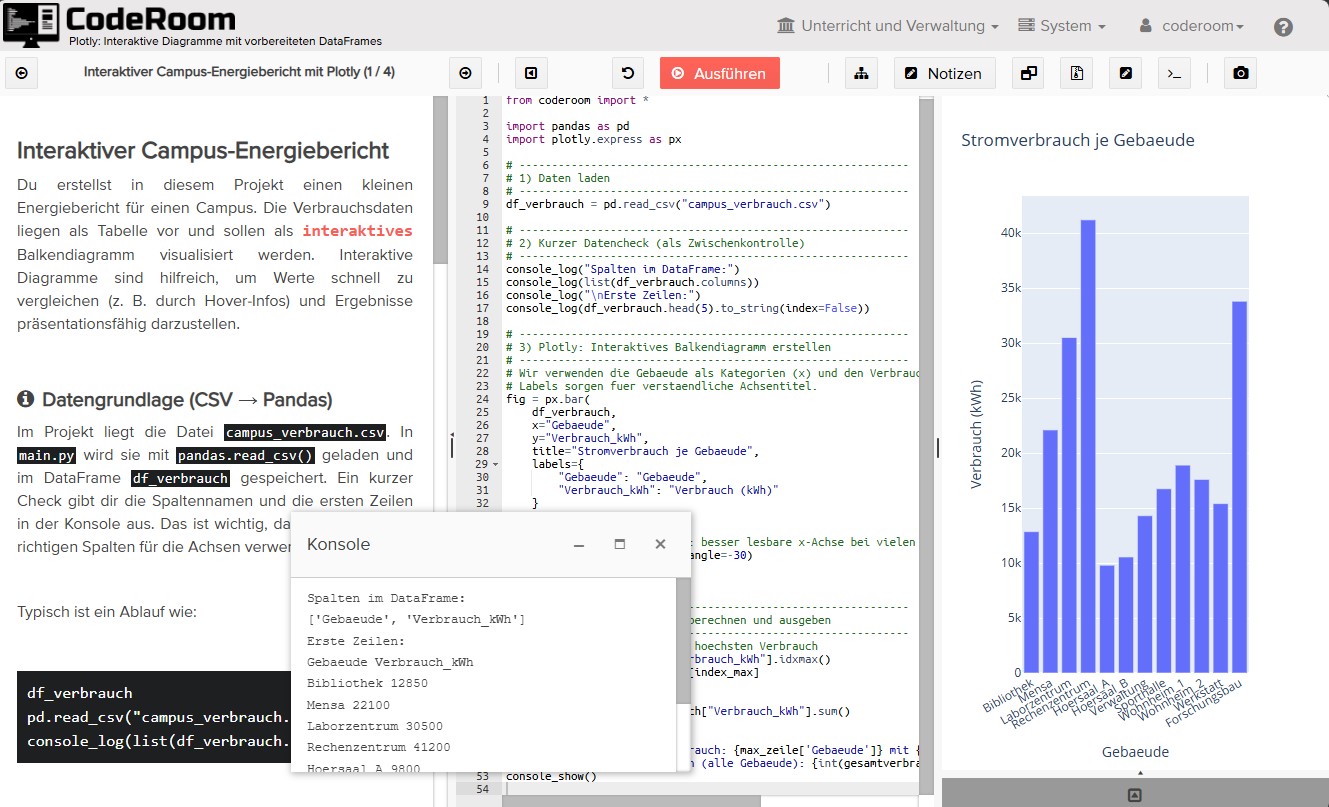Click the chart title Stromverbrauch je Gebaeude

(1078, 140)
